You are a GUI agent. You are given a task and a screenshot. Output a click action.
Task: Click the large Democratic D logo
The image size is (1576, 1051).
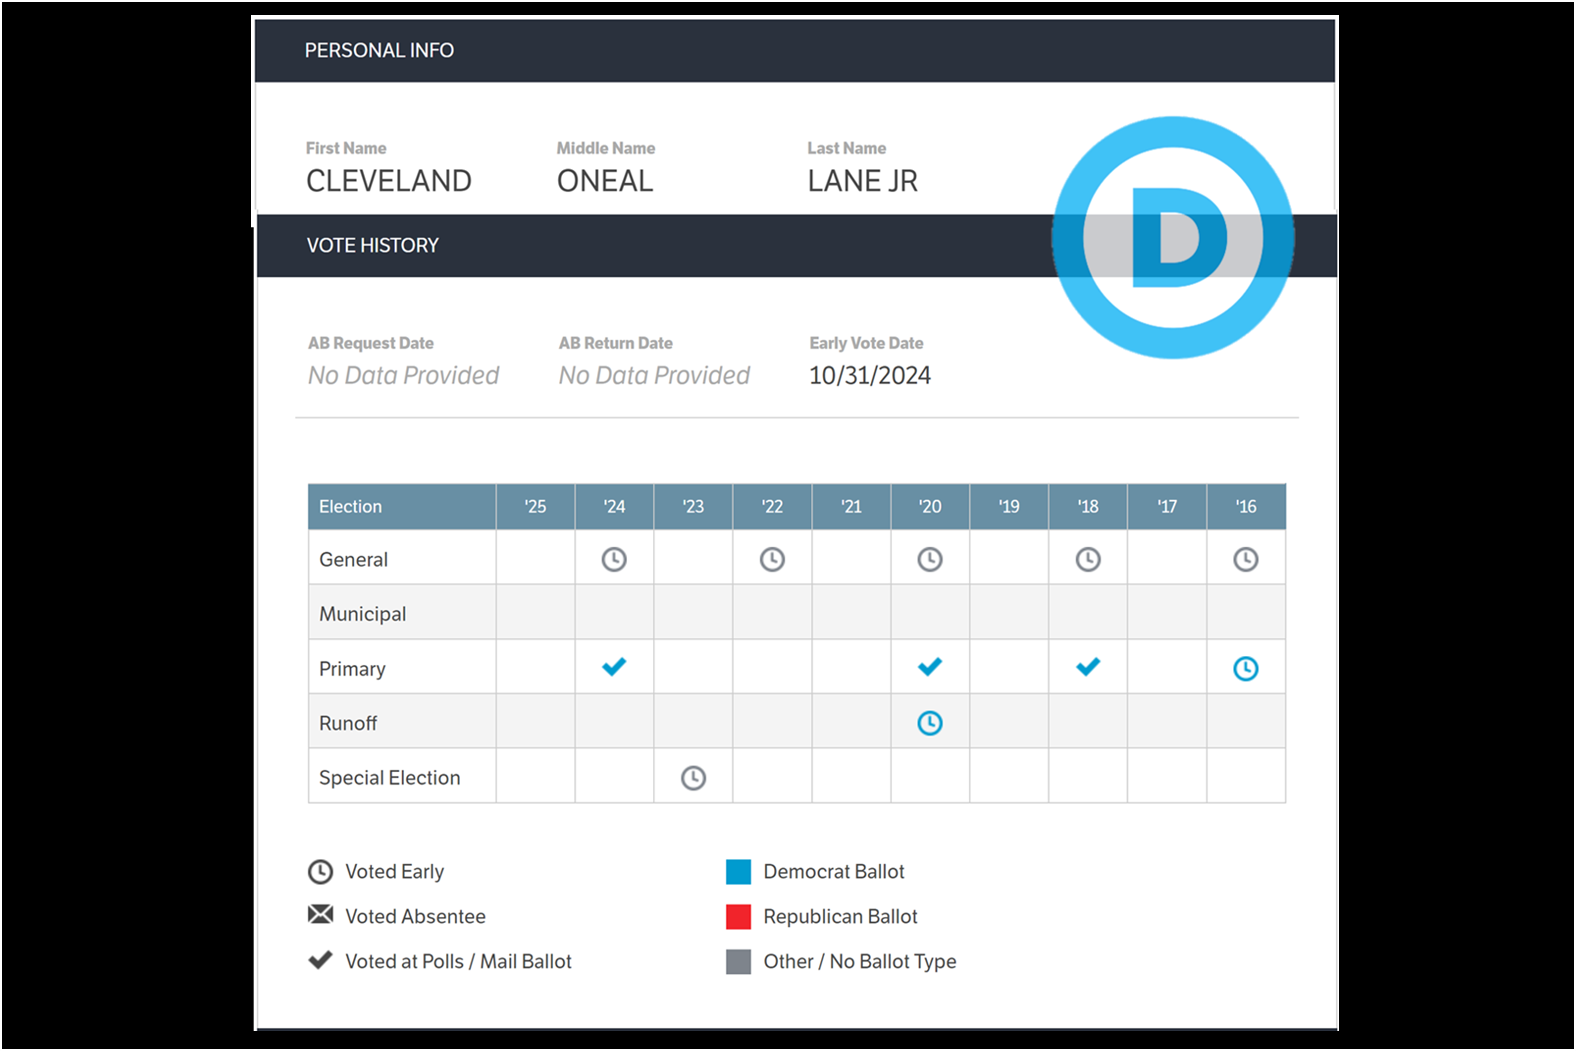tap(1173, 238)
